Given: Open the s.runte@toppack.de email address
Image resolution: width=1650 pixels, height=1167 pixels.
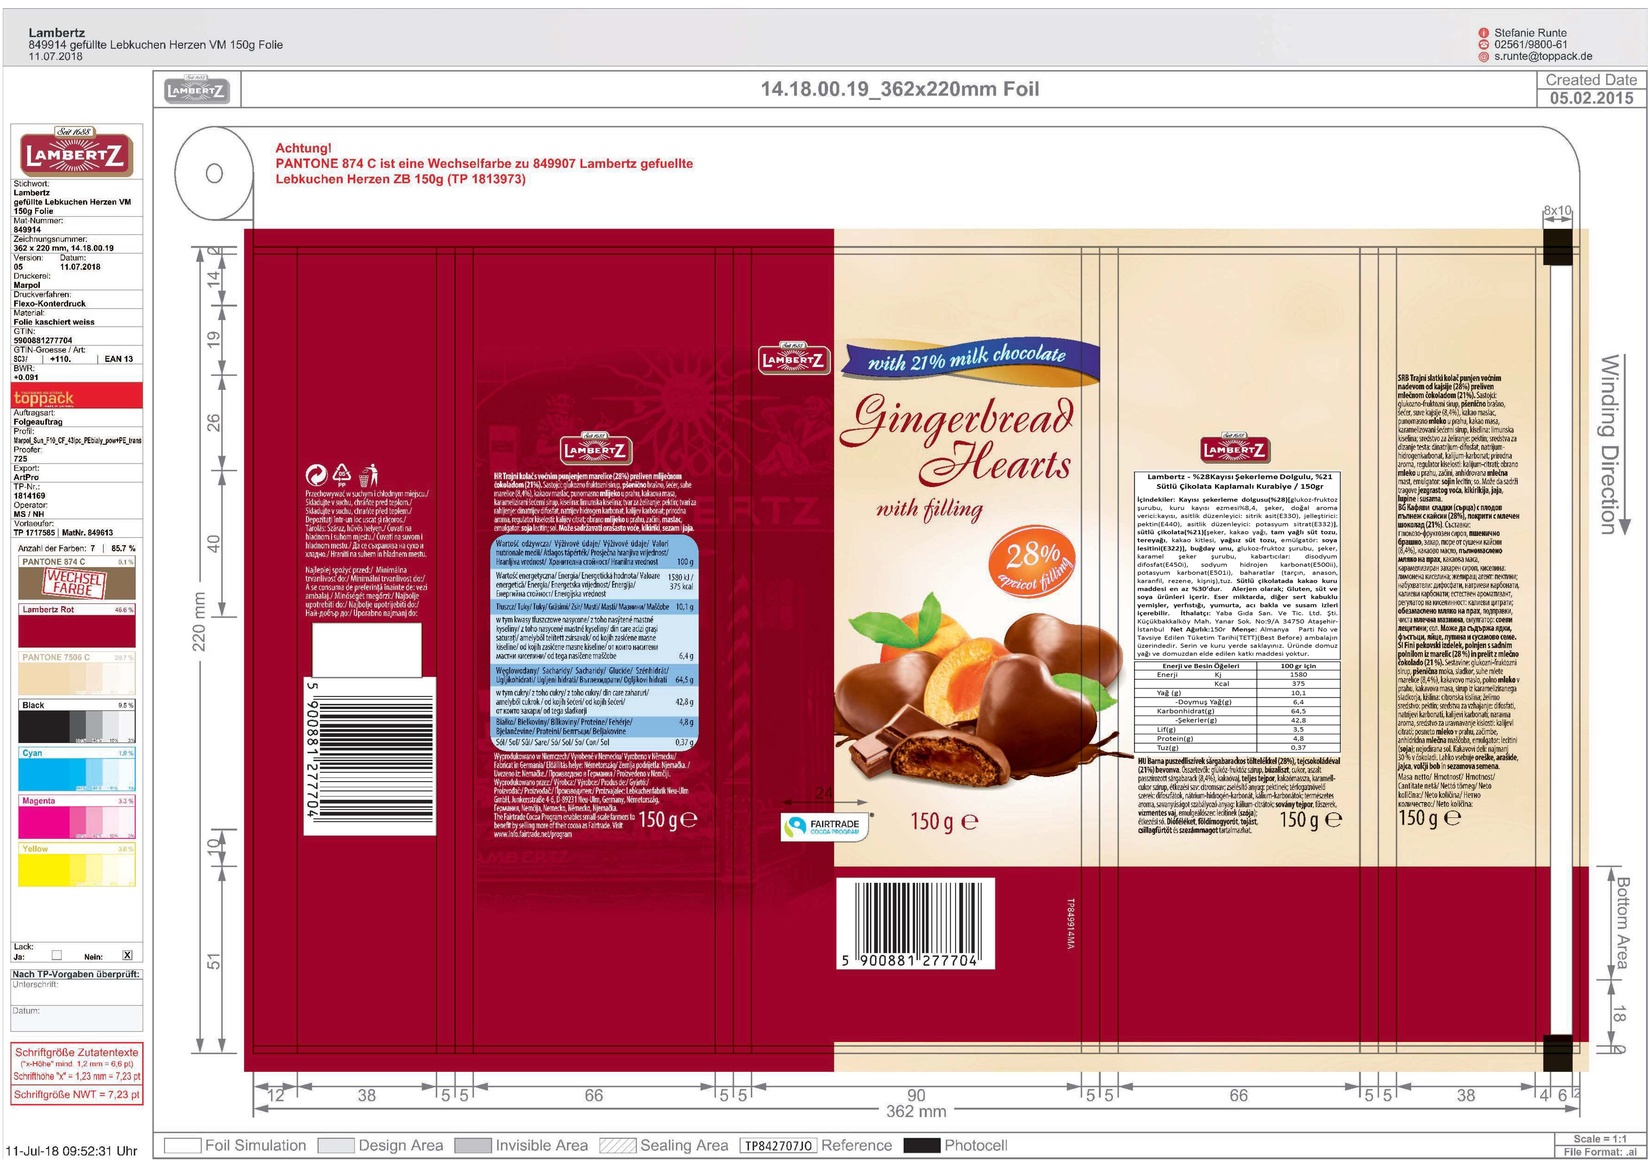Looking at the screenshot, I should (x=1543, y=57).
